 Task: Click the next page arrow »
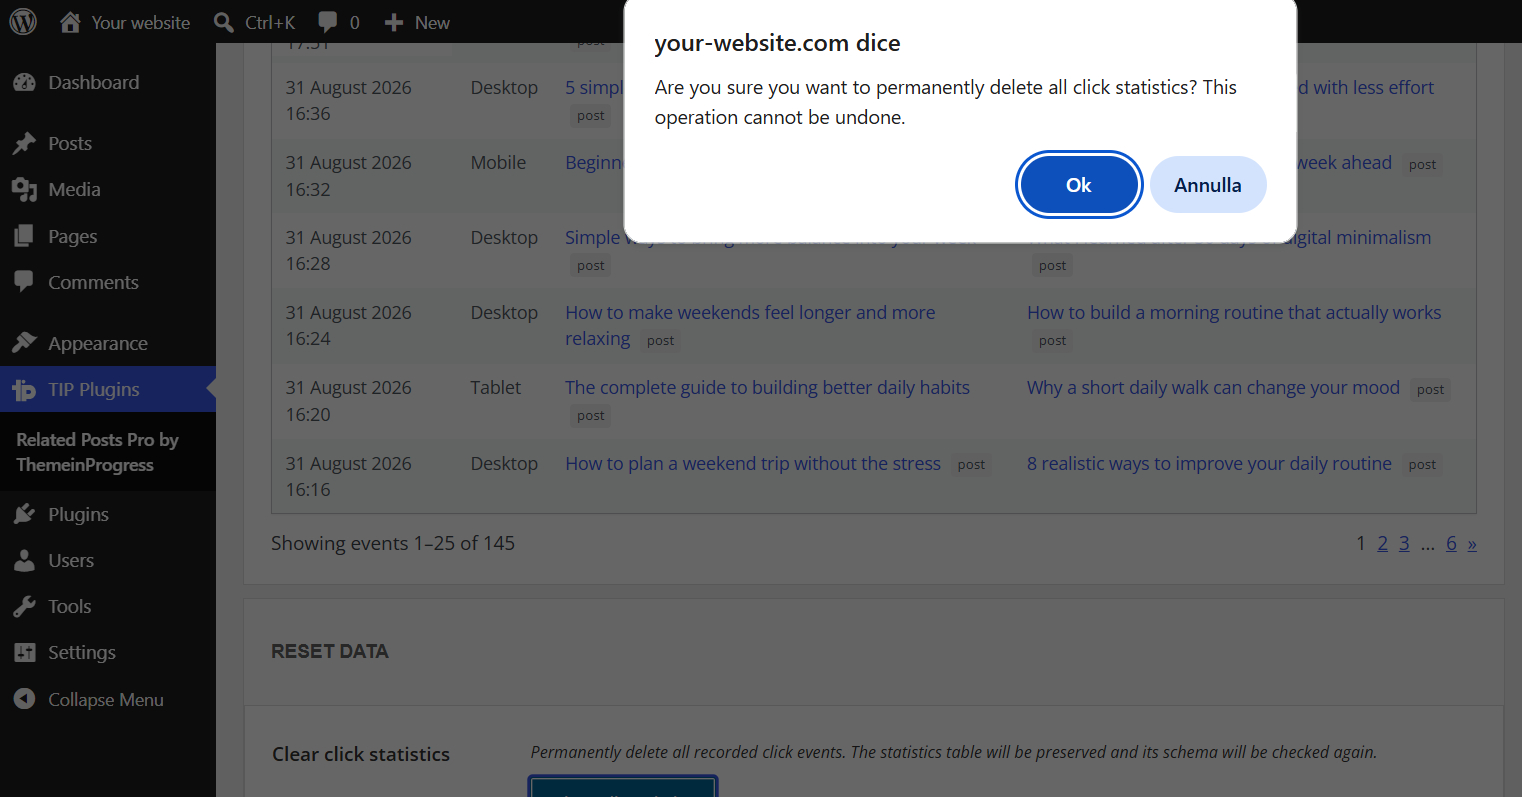tap(1472, 544)
